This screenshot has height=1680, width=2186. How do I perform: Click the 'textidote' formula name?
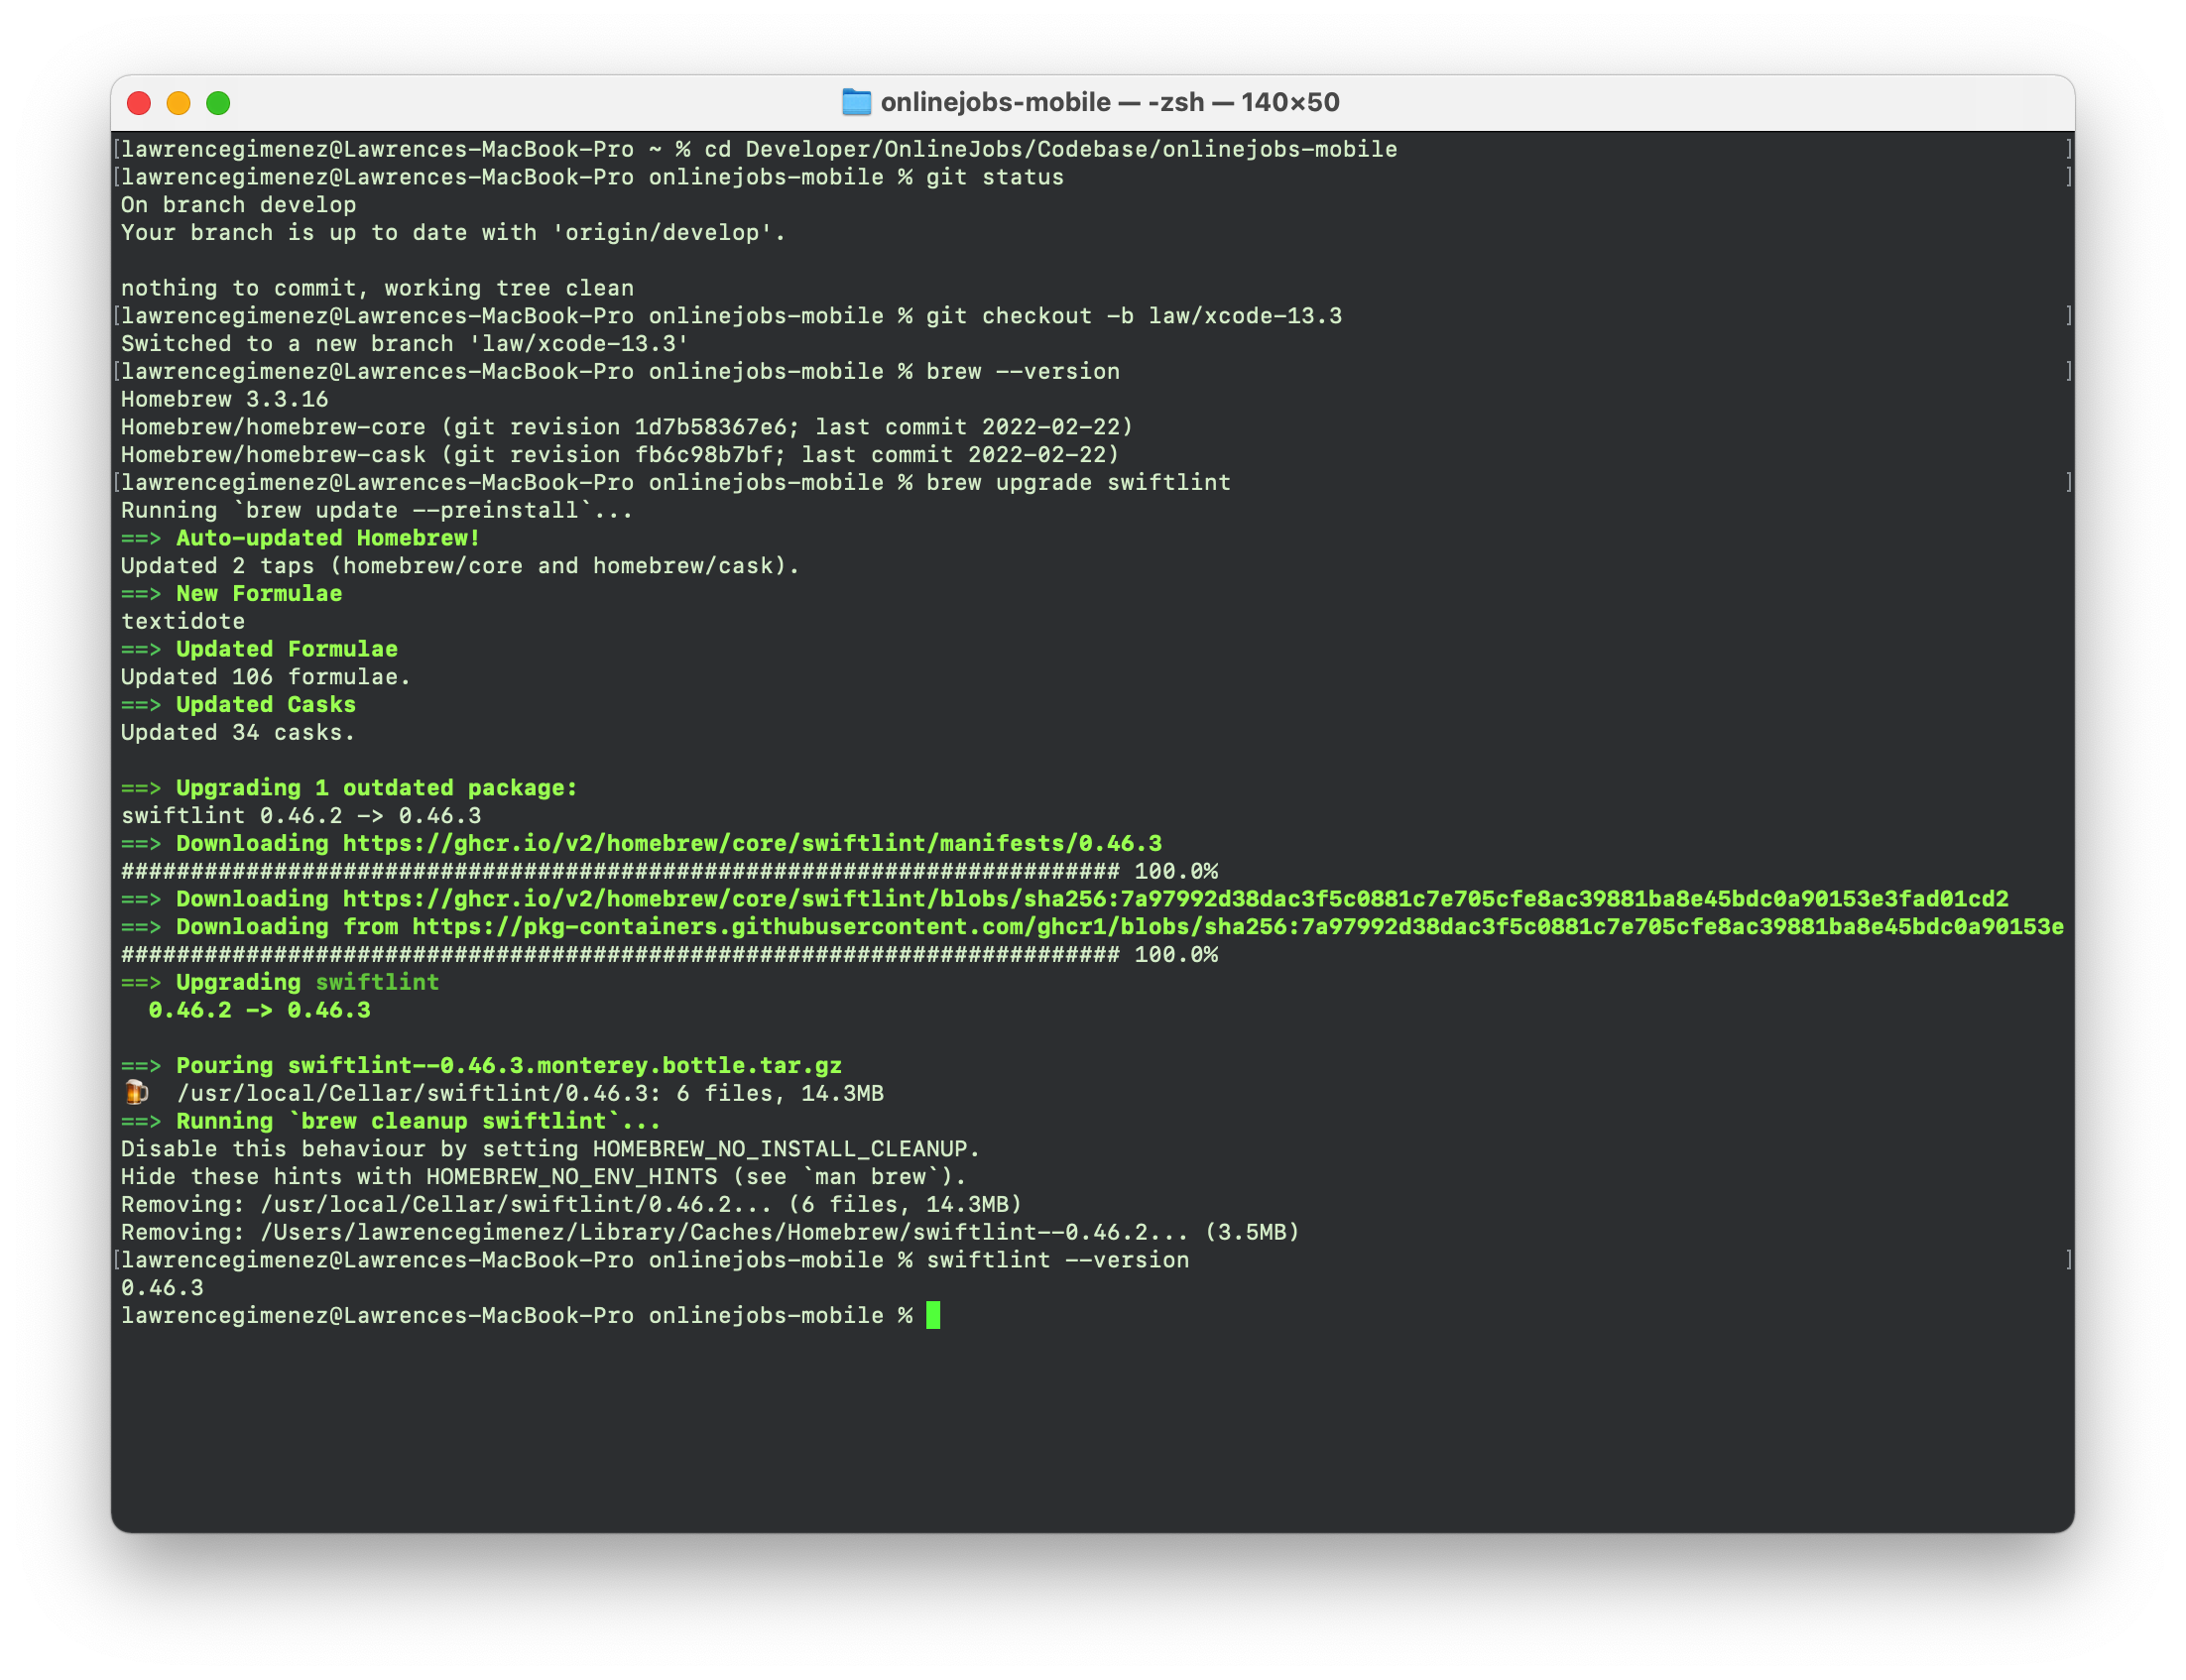183,621
